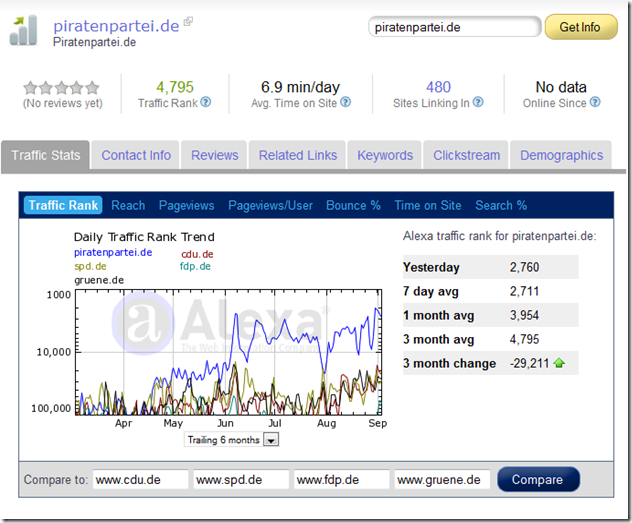Select the Time on Site chart tab
Viewport: 632px width, 523px height.
click(428, 205)
